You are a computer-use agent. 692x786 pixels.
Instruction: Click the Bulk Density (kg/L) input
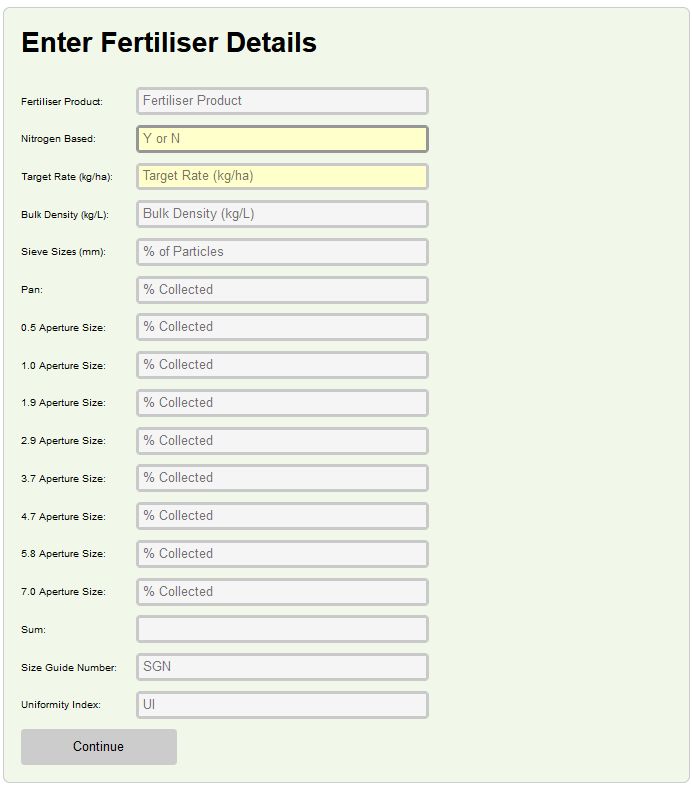[x=282, y=214]
